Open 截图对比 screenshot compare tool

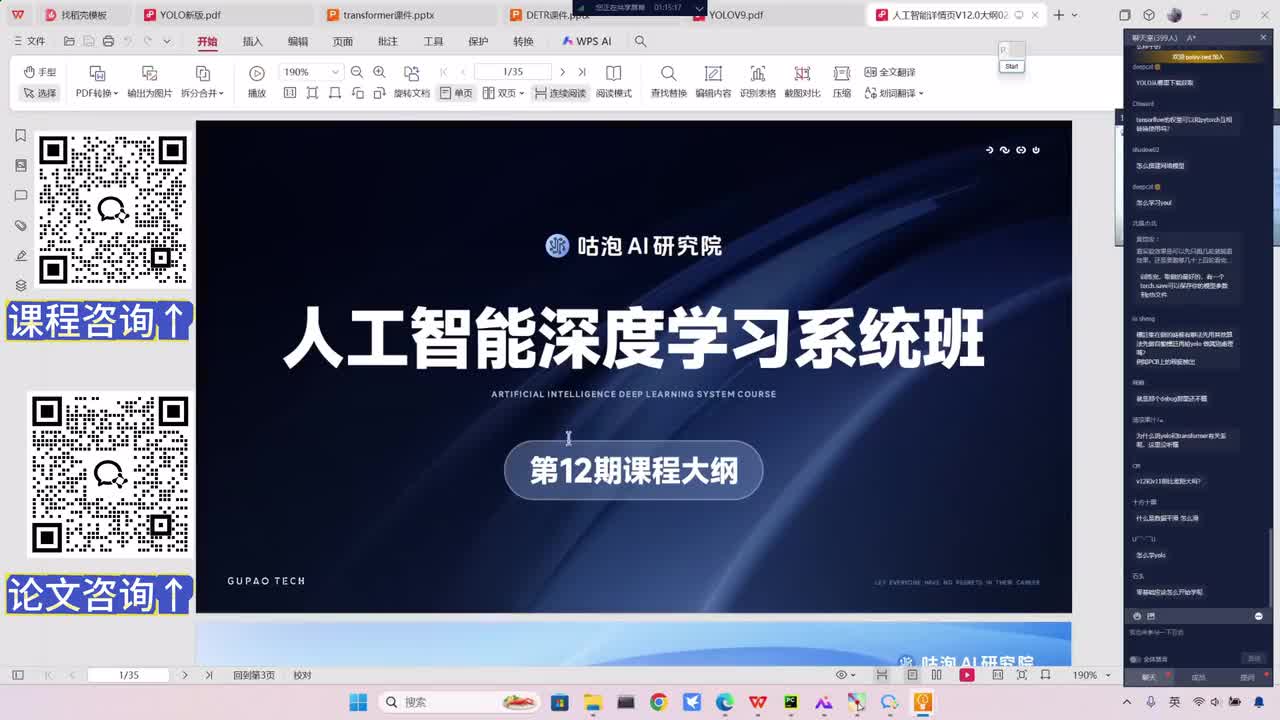(x=802, y=82)
